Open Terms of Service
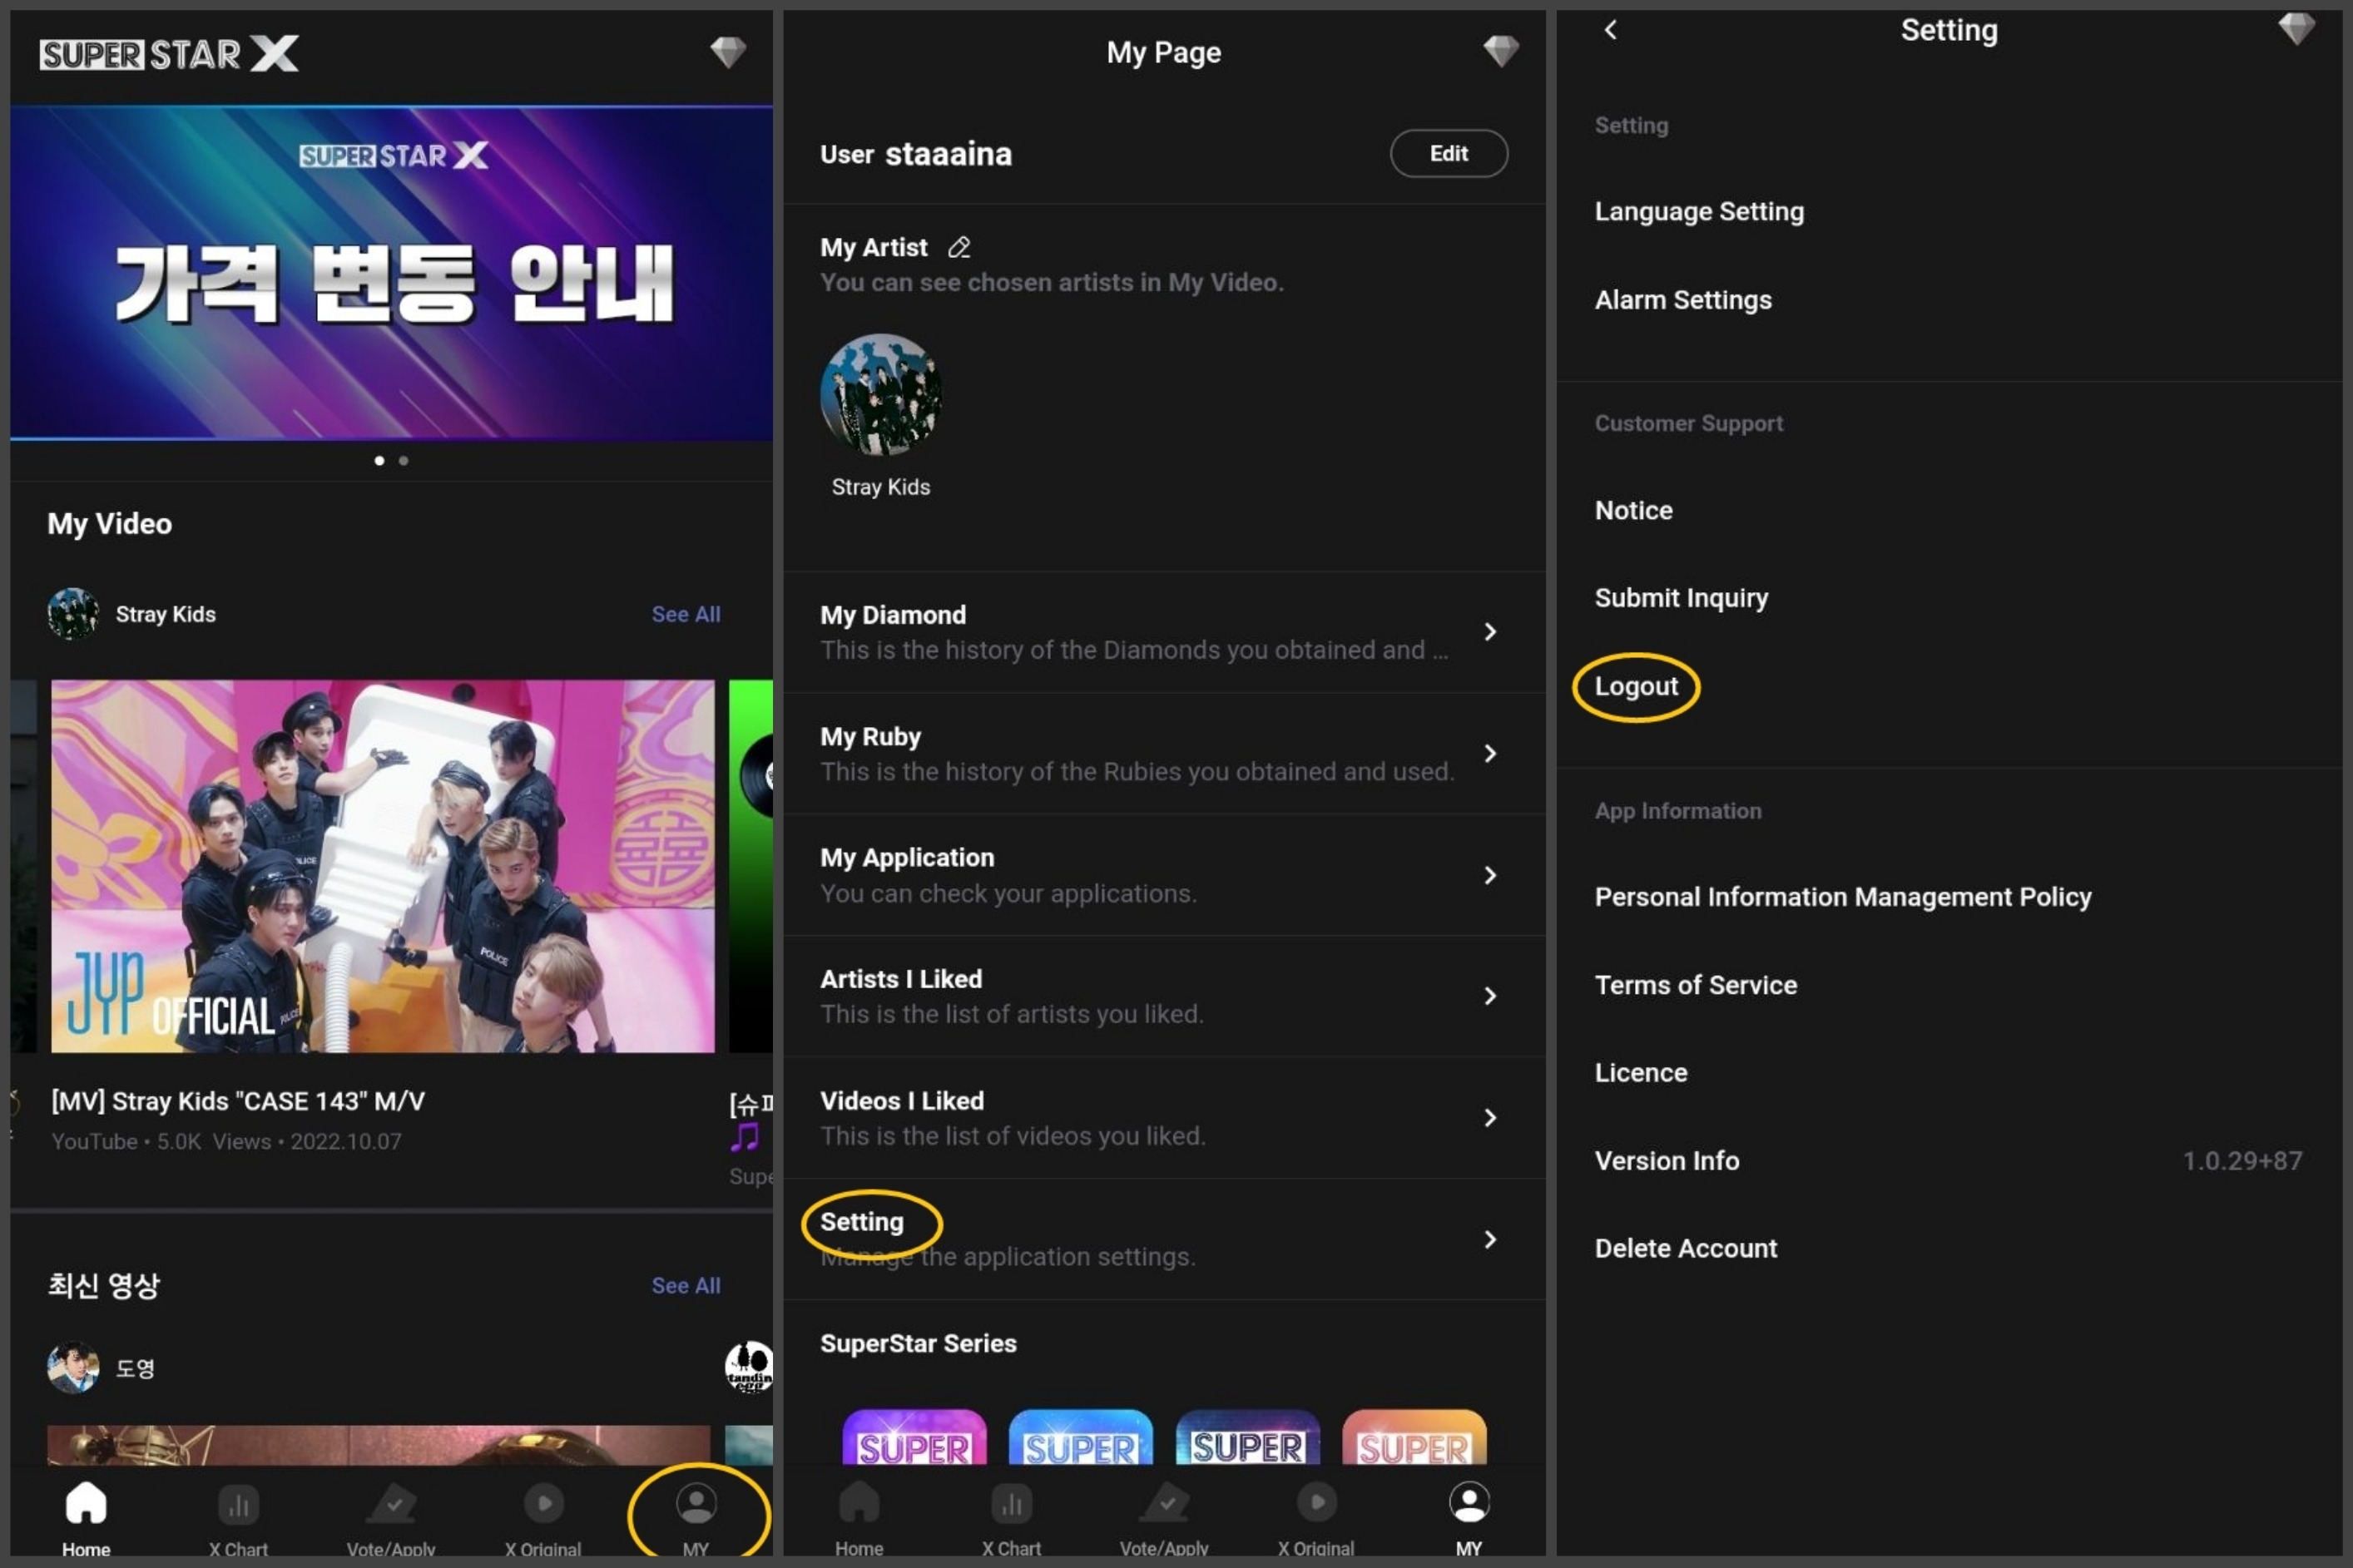The width and height of the screenshot is (2353, 1568). click(x=1695, y=985)
